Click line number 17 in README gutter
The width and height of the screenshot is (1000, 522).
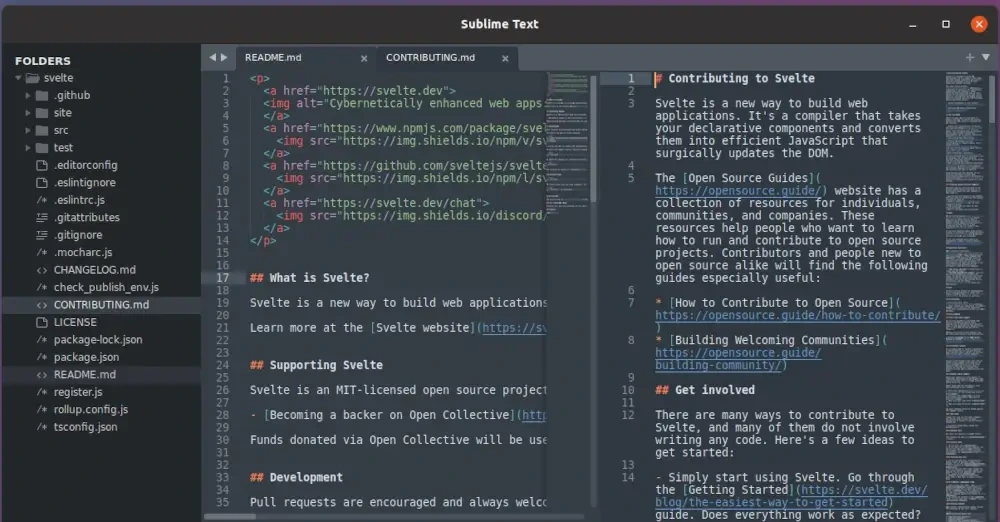click(x=223, y=278)
